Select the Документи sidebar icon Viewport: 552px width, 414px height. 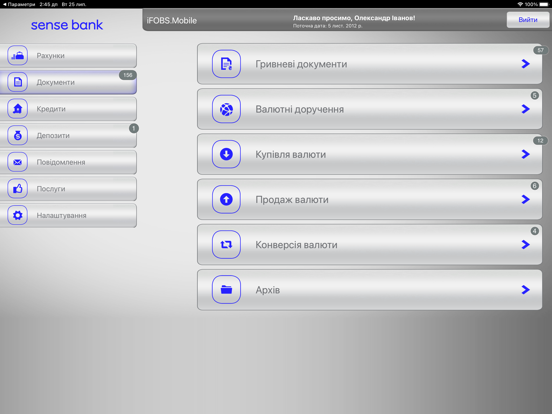click(x=18, y=82)
